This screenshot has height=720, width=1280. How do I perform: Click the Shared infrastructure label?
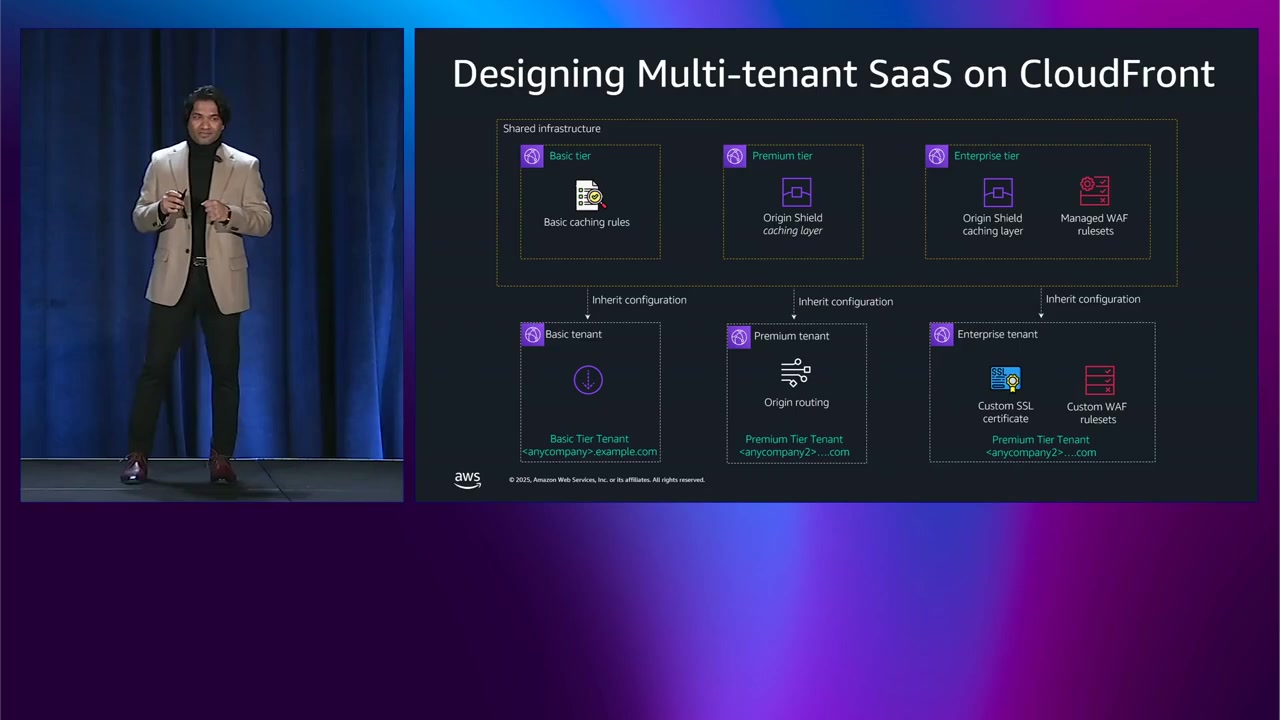[551, 129]
